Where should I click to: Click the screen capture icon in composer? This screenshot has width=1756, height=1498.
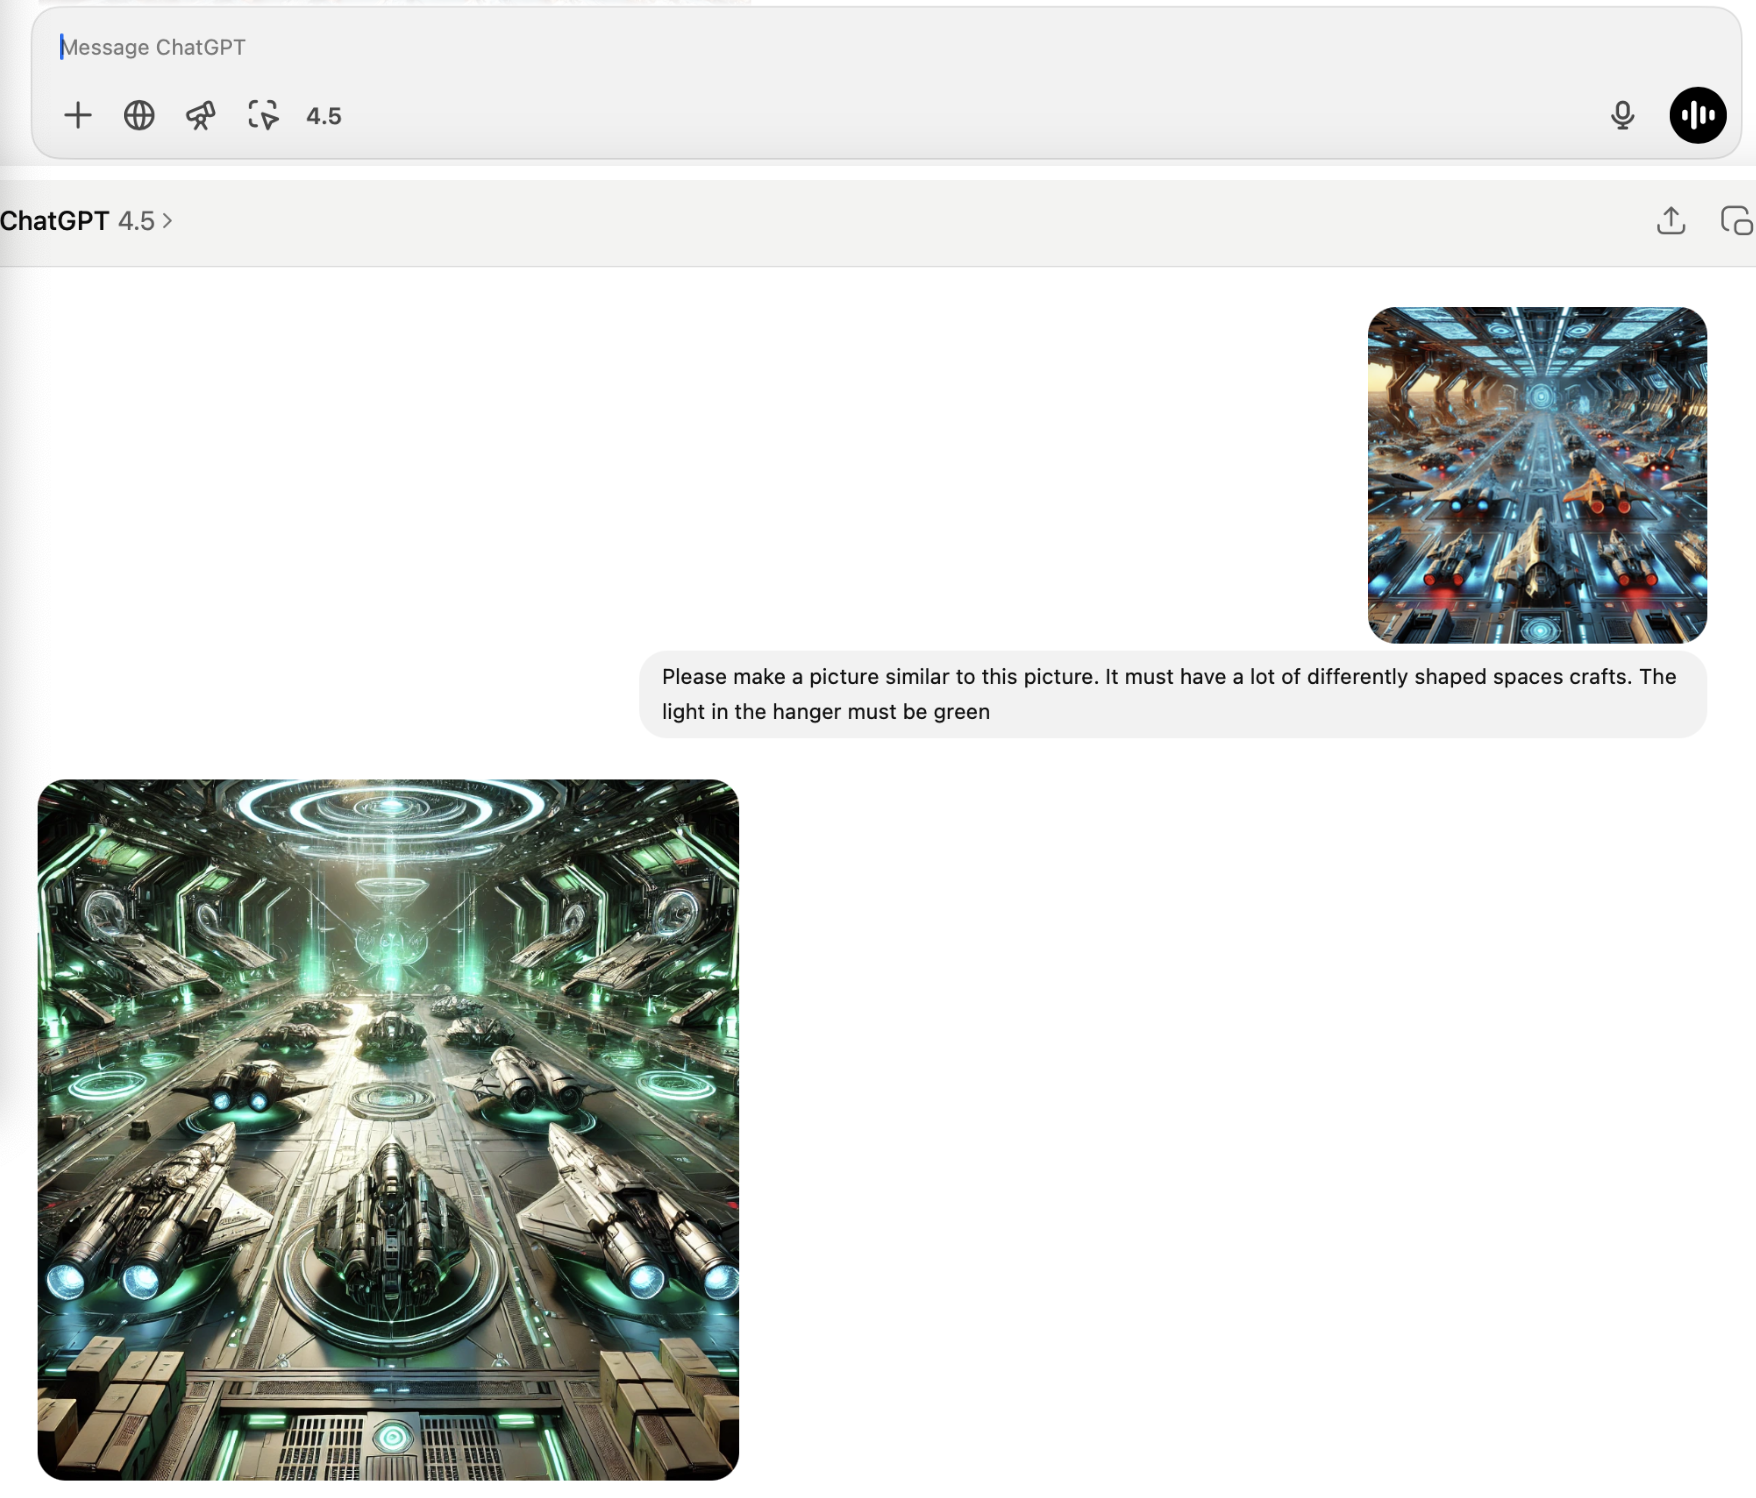tap(262, 115)
